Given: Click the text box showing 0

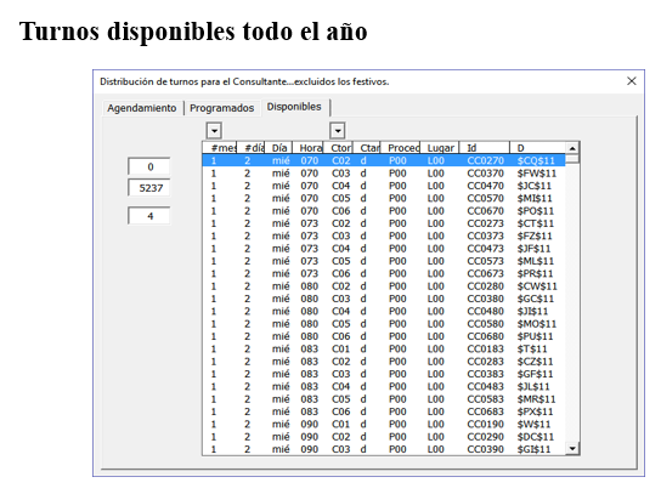Looking at the screenshot, I should [149, 166].
